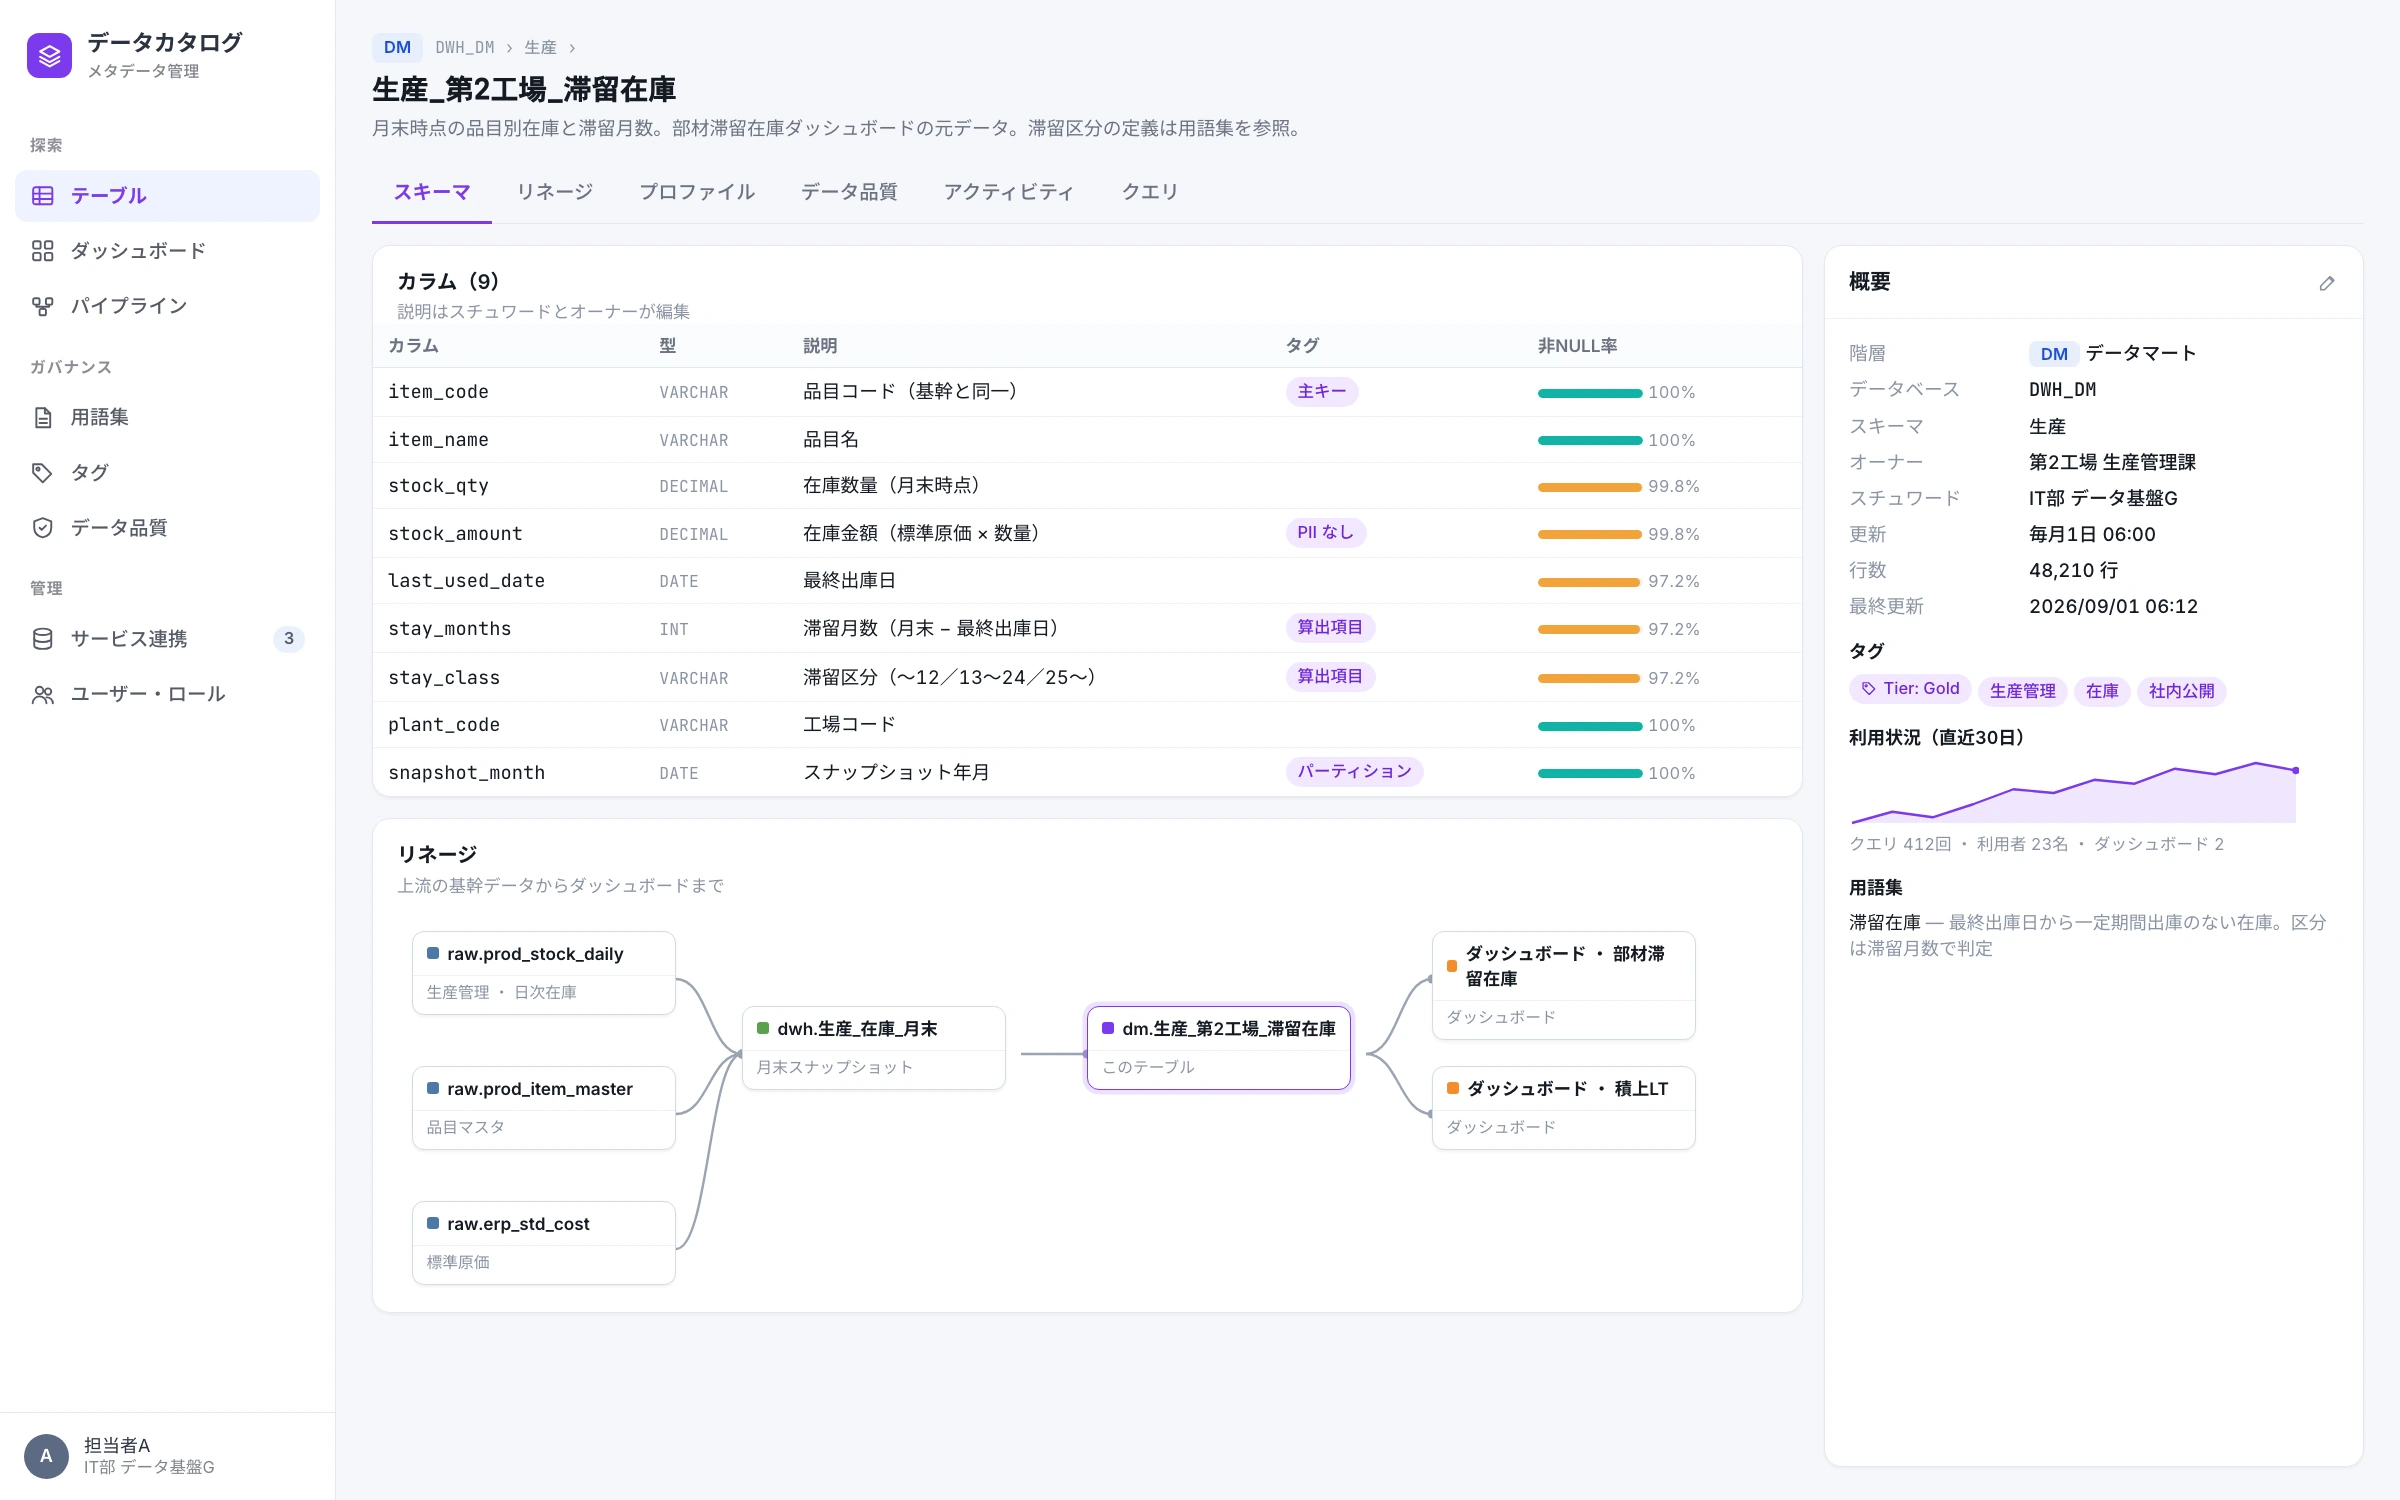Click the Data quality shield icon
Screen dimensions: 2400x1500
43,527
